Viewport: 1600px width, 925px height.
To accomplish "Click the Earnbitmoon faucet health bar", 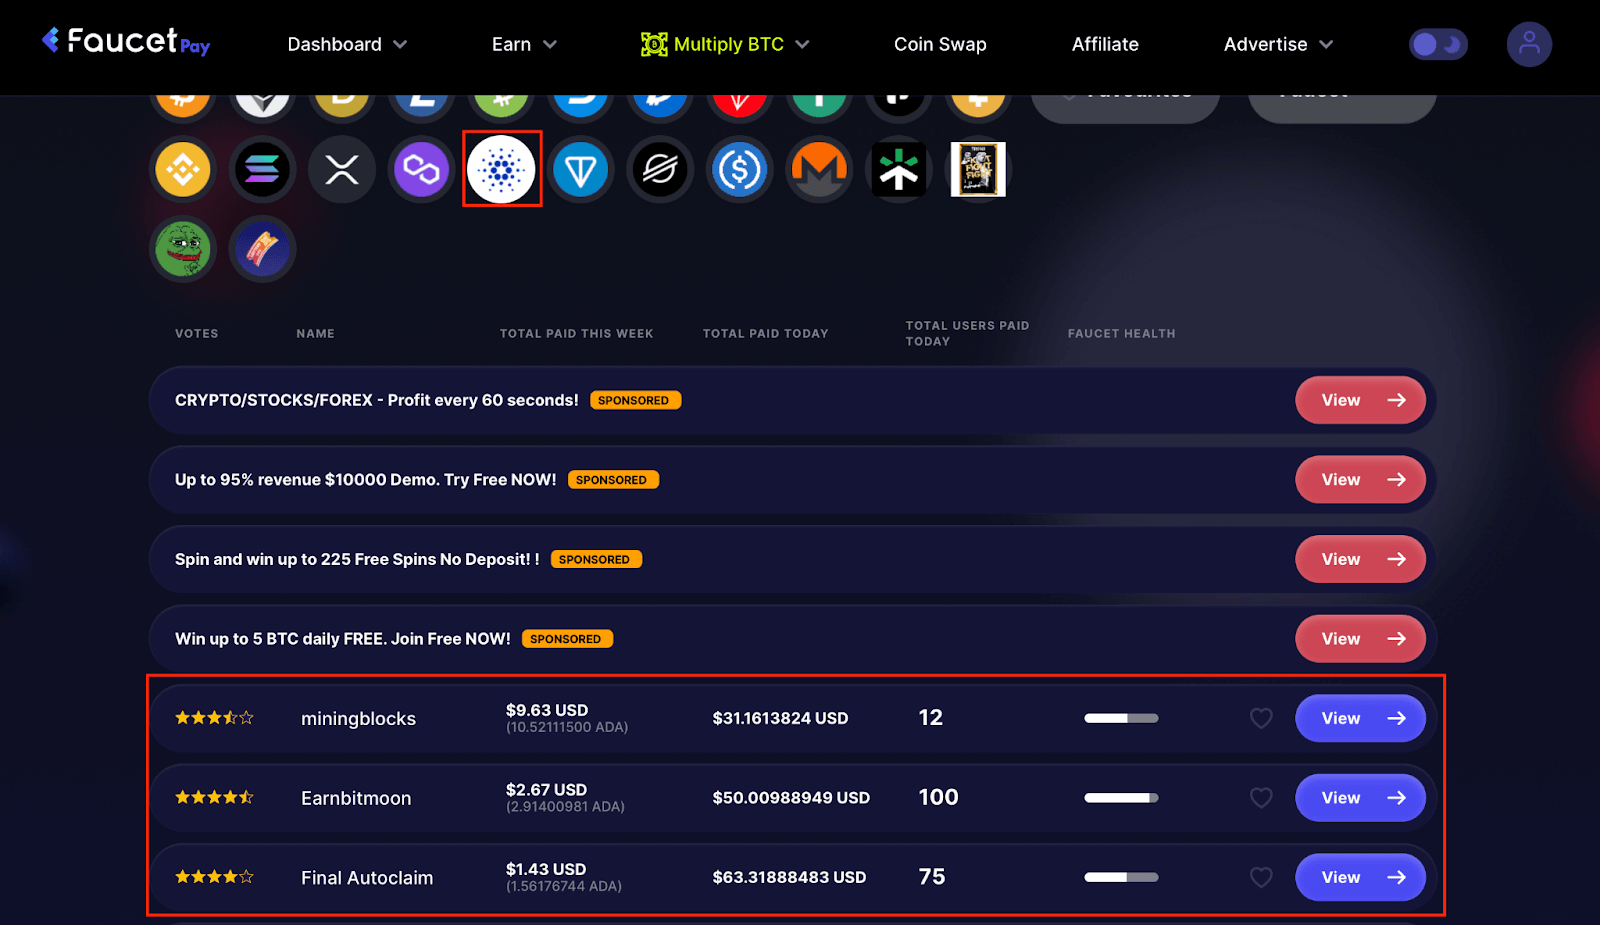I will (x=1121, y=798).
